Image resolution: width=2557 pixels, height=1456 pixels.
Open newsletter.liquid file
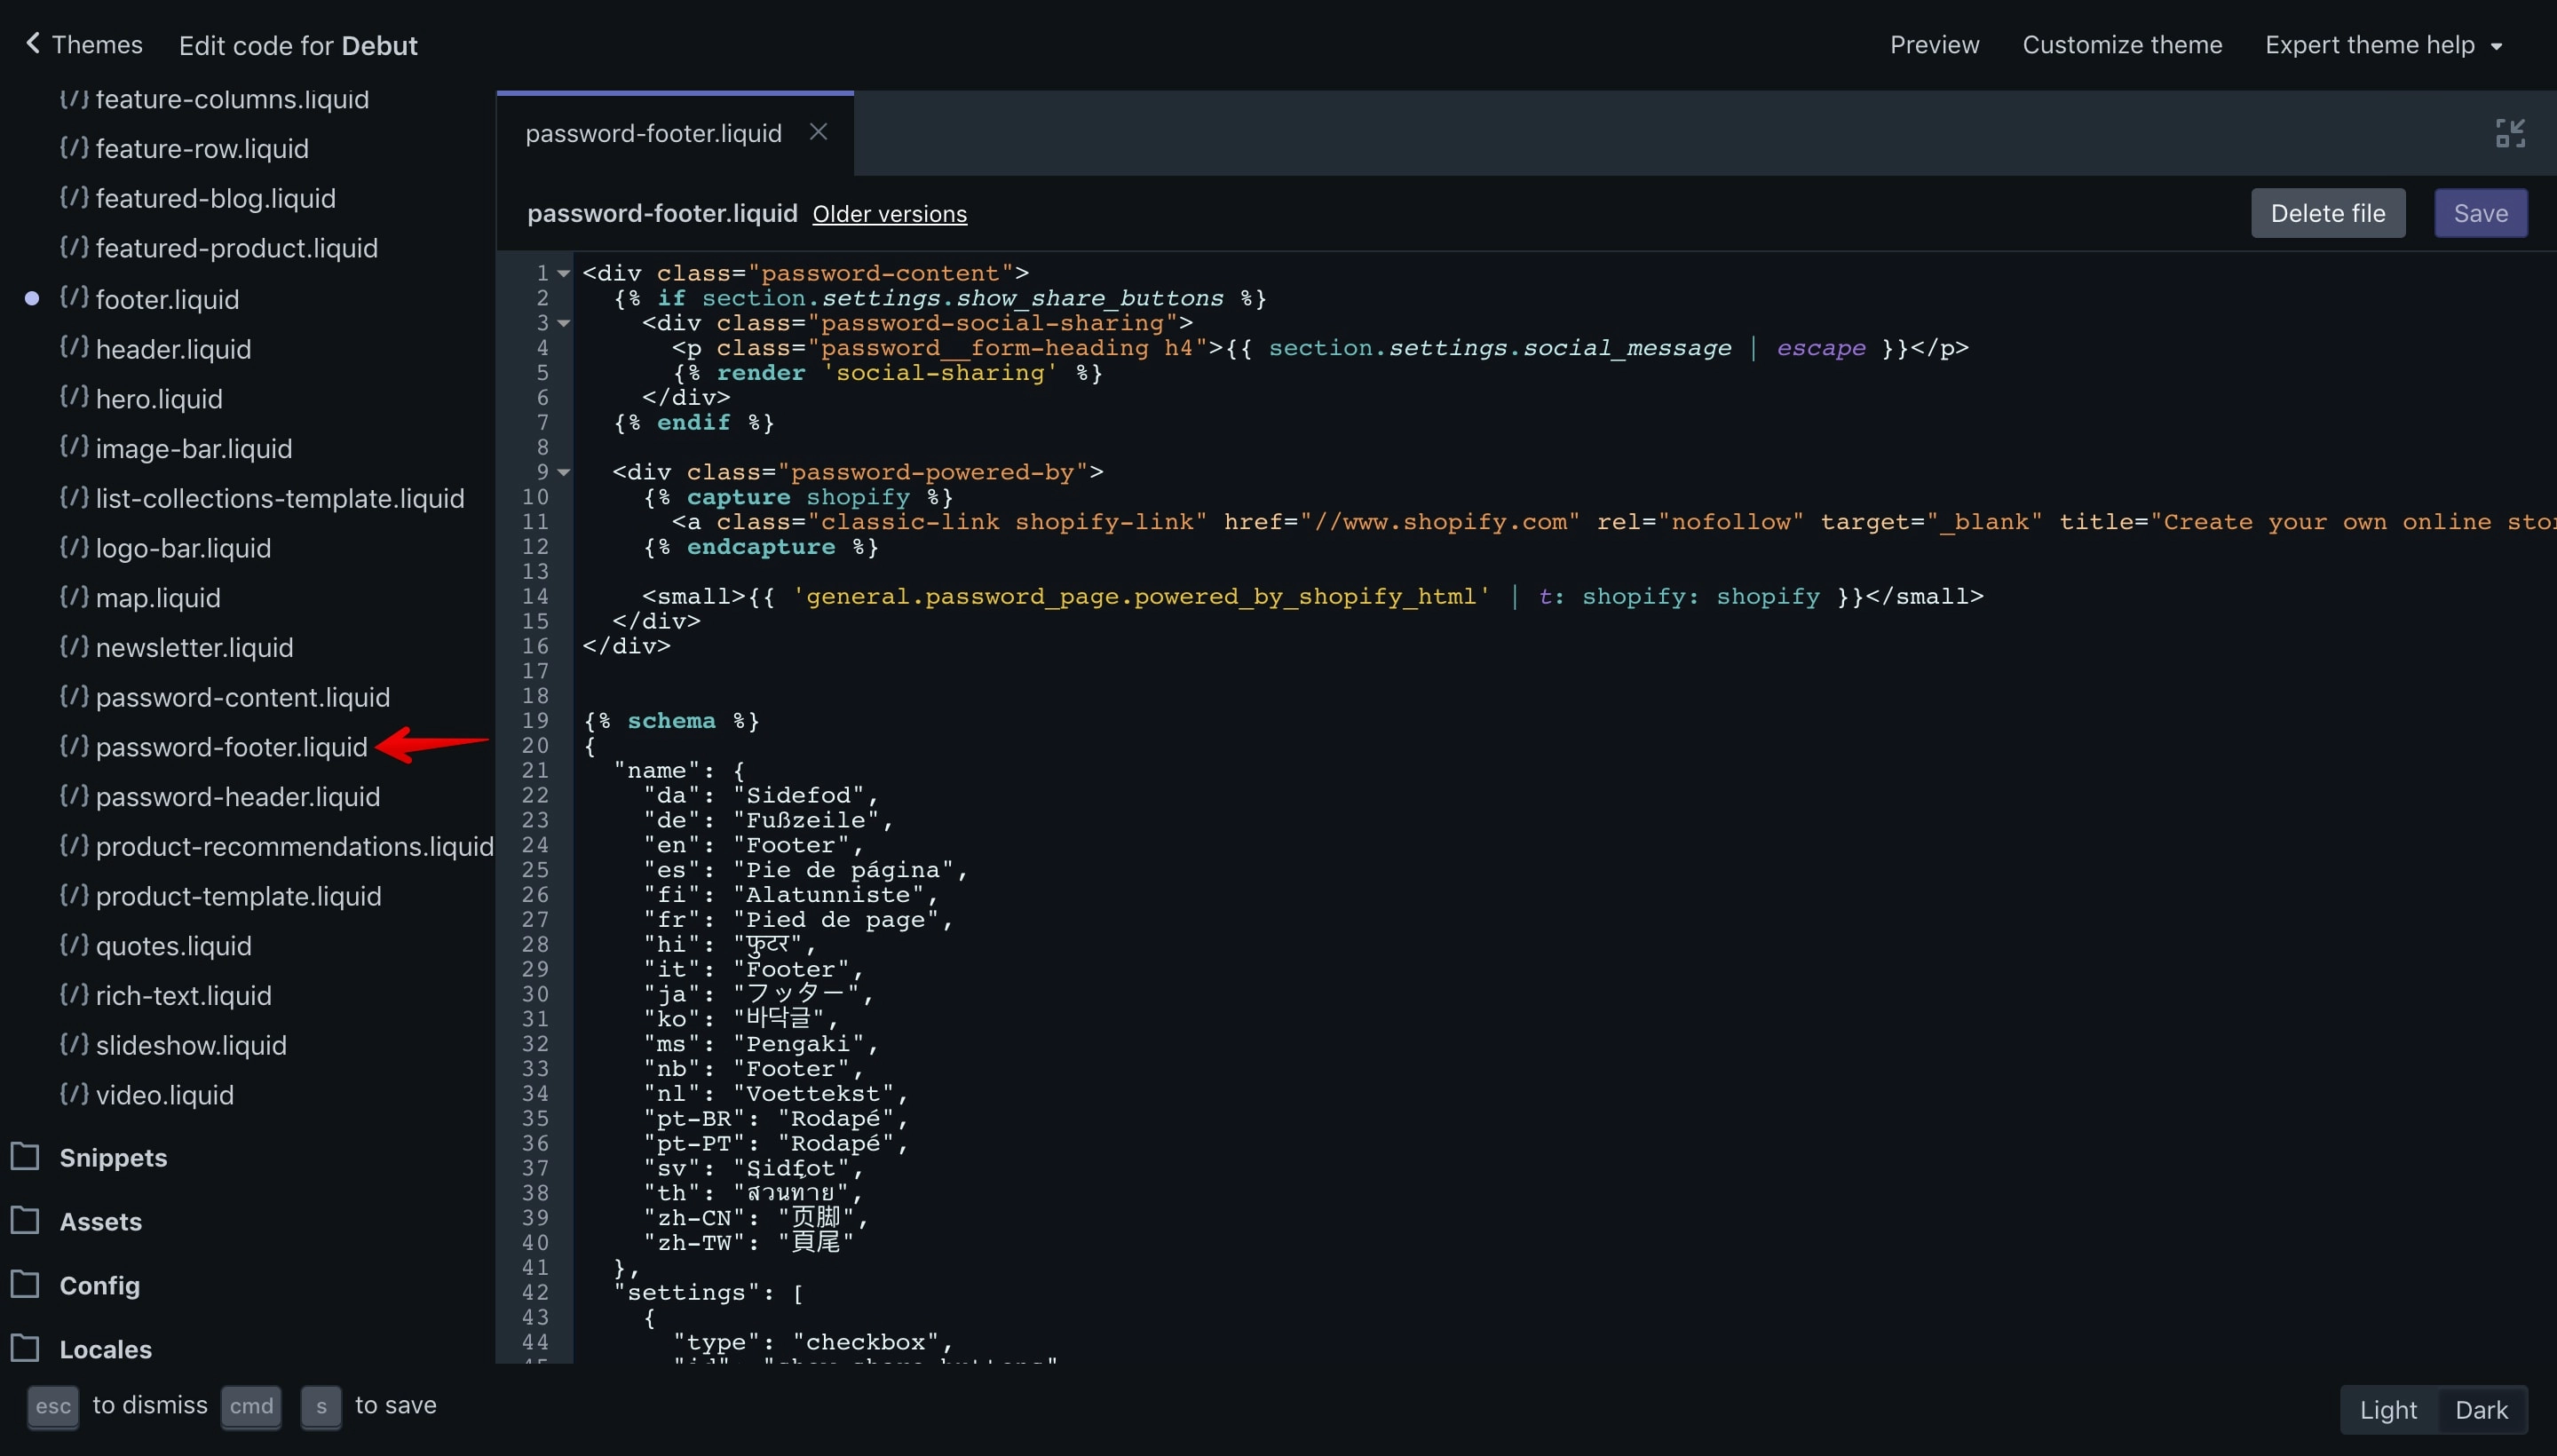coord(194,648)
